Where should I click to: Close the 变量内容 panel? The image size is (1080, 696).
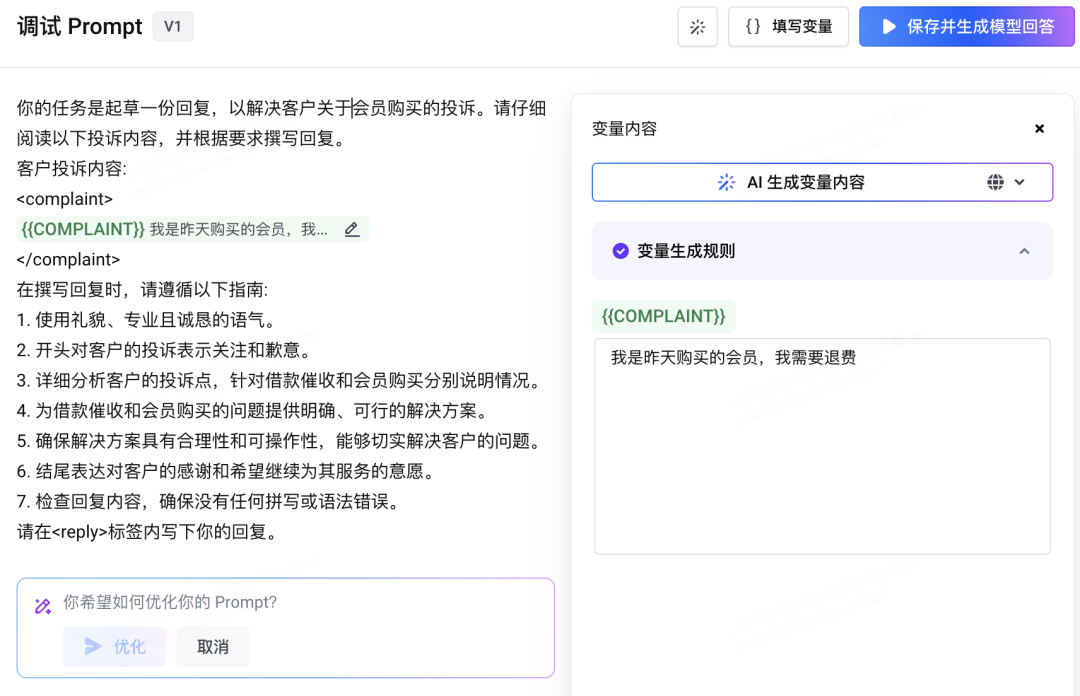[1039, 129]
